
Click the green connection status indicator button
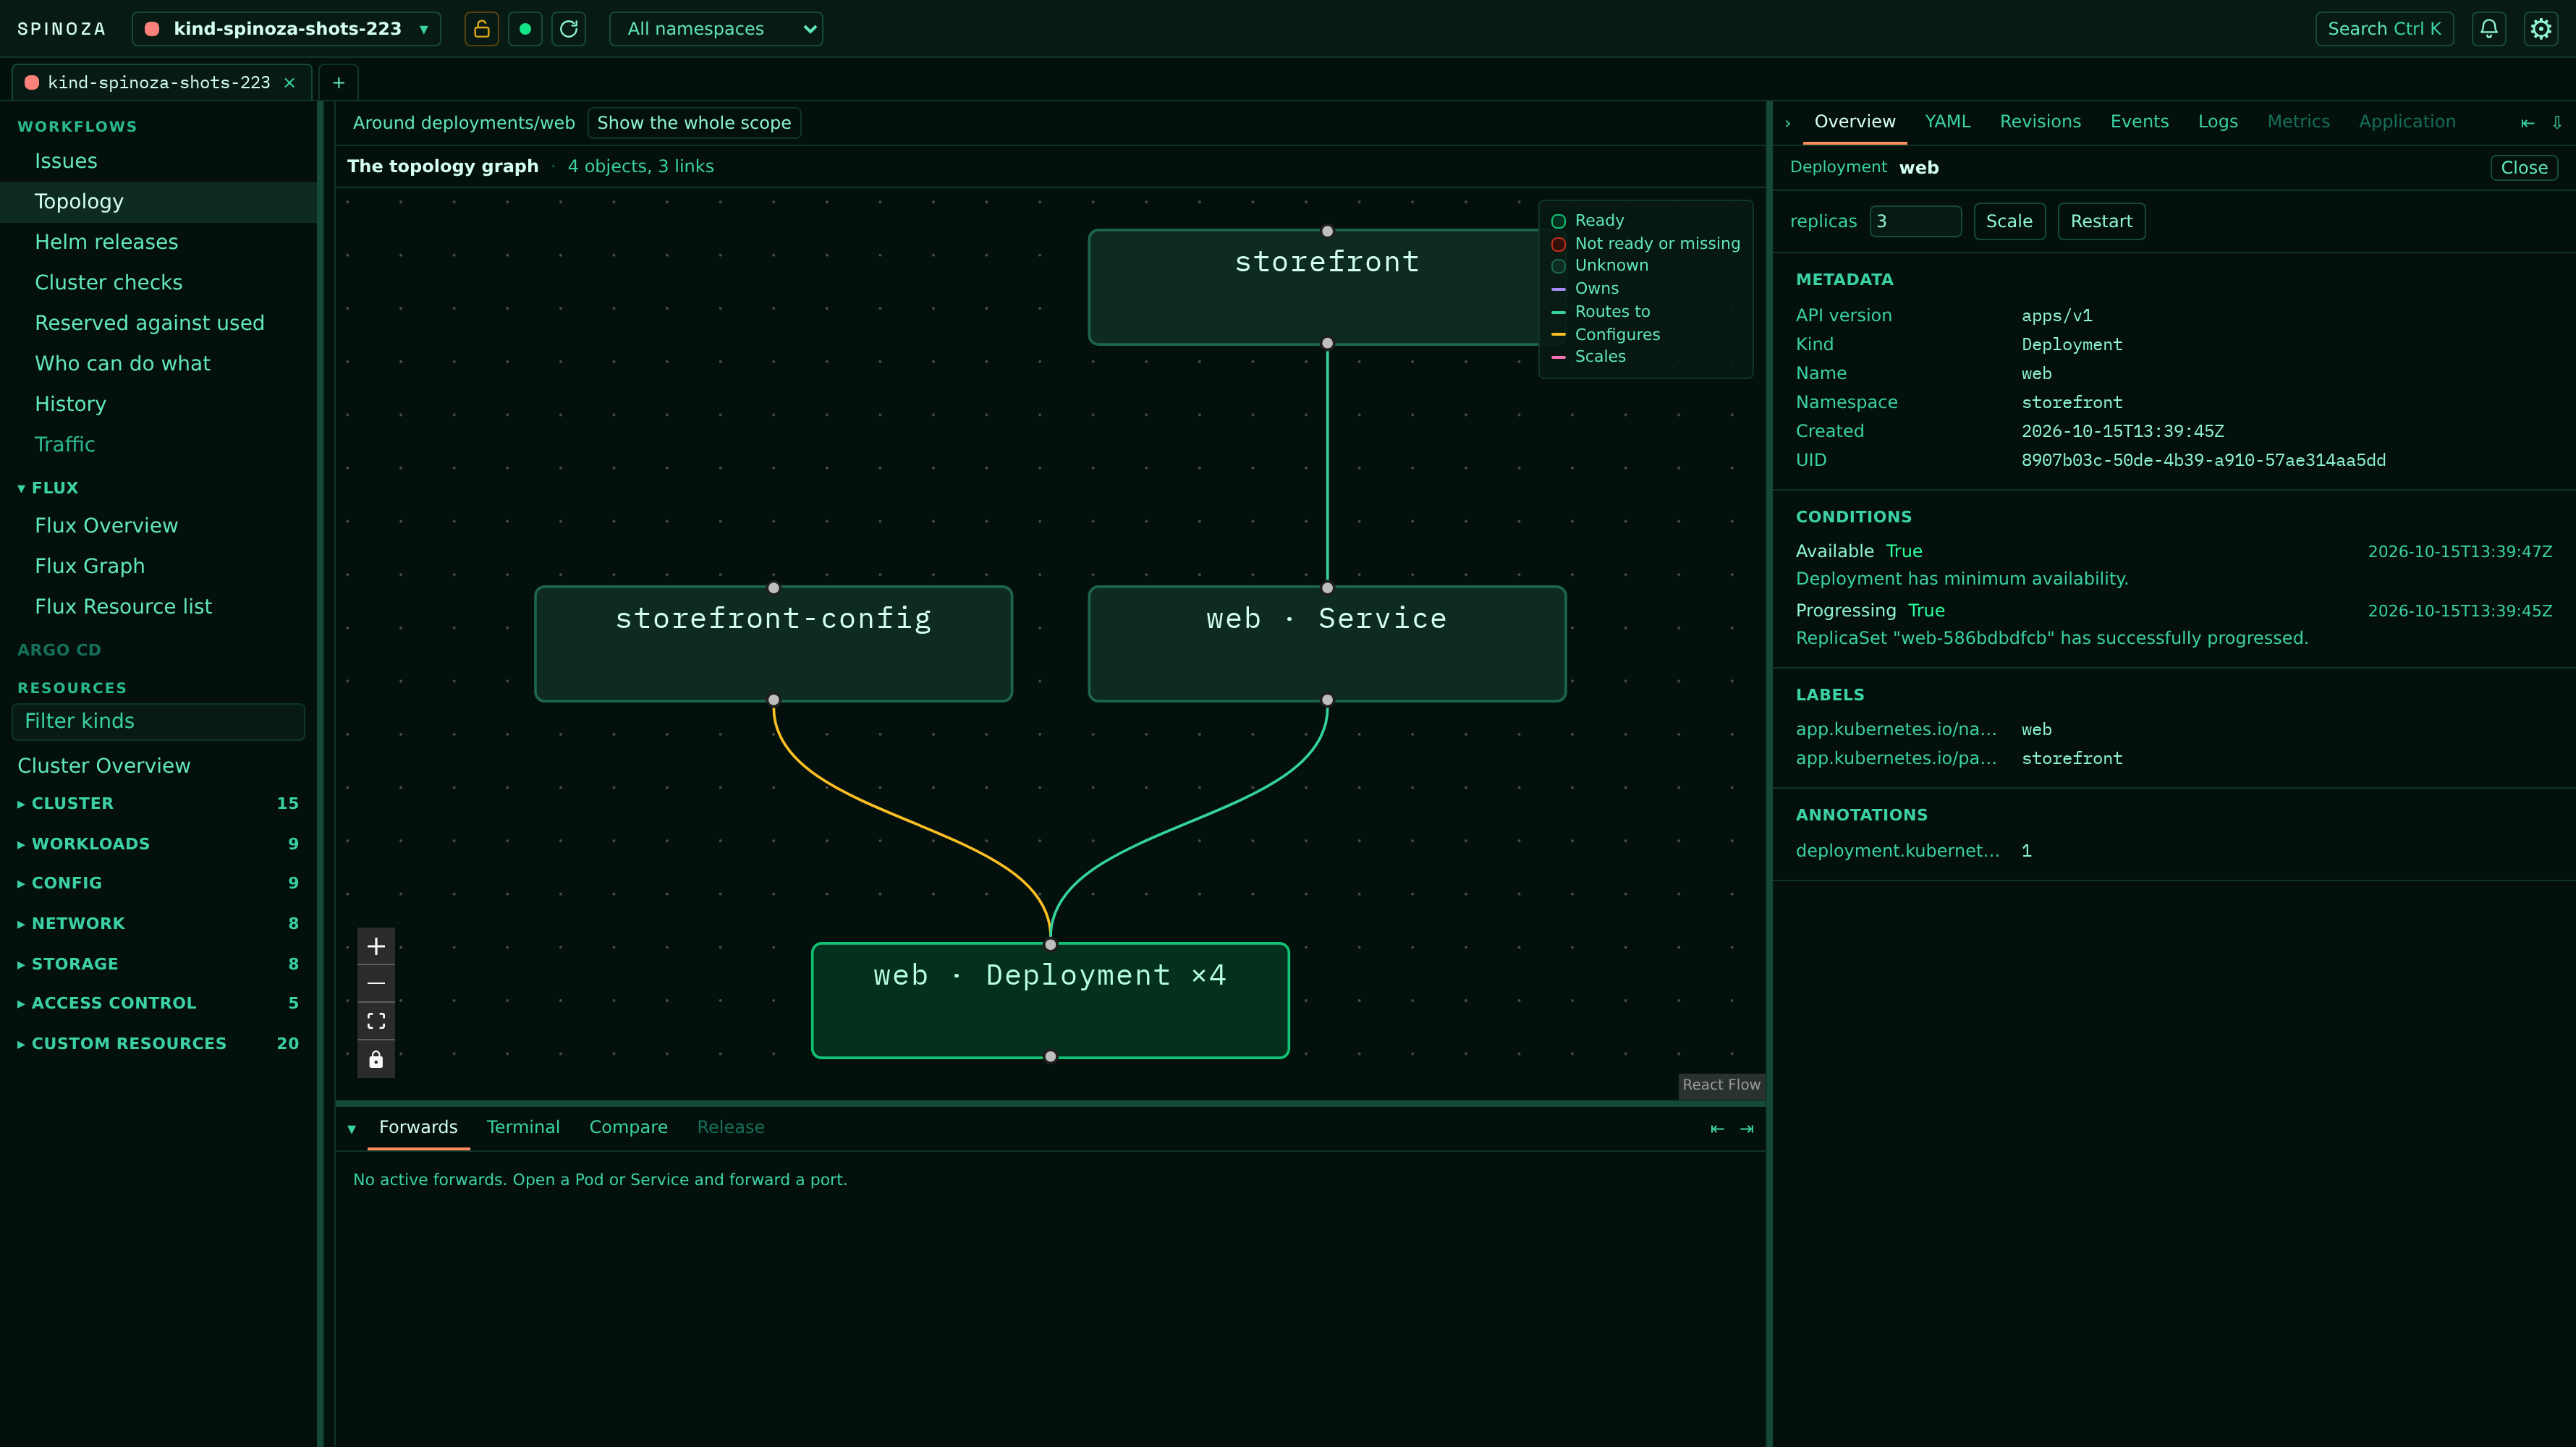tap(525, 29)
